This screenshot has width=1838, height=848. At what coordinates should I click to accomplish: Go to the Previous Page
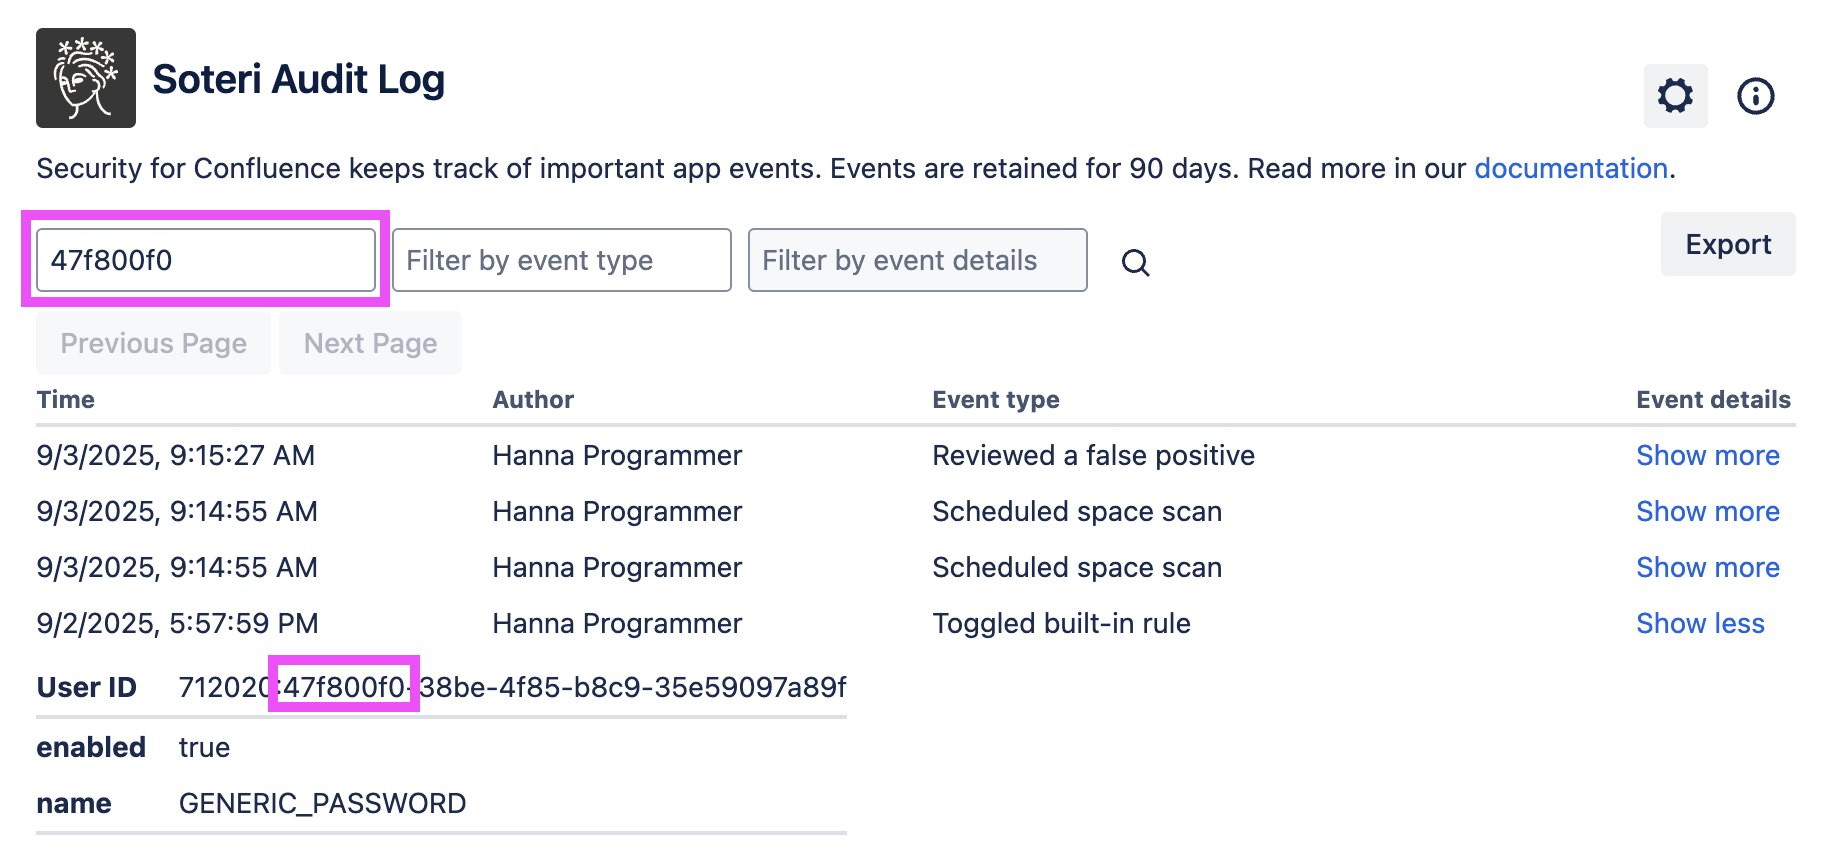tap(153, 343)
